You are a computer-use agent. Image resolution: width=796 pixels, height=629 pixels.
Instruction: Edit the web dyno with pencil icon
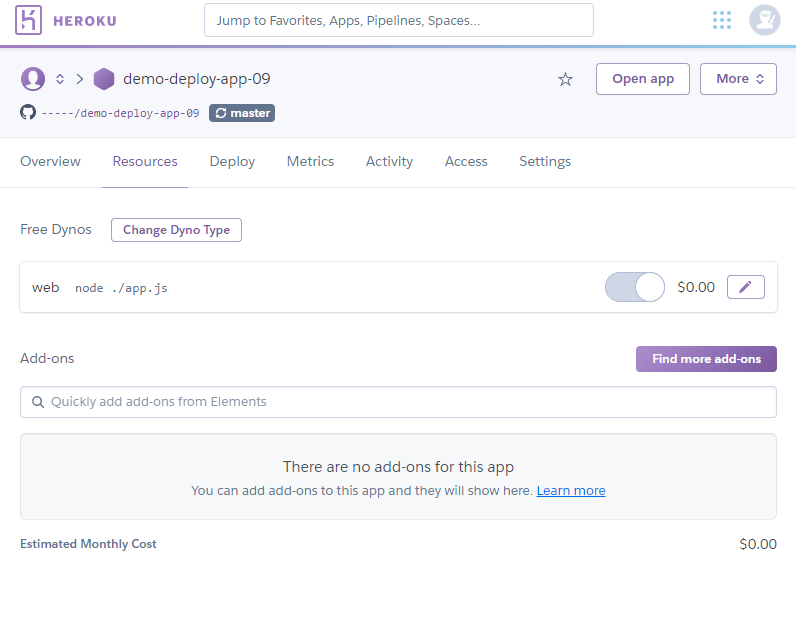point(745,287)
